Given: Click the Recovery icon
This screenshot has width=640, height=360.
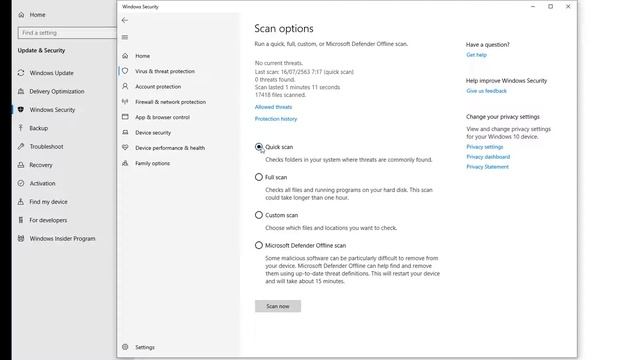Looking at the screenshot, I should (21, 165).
